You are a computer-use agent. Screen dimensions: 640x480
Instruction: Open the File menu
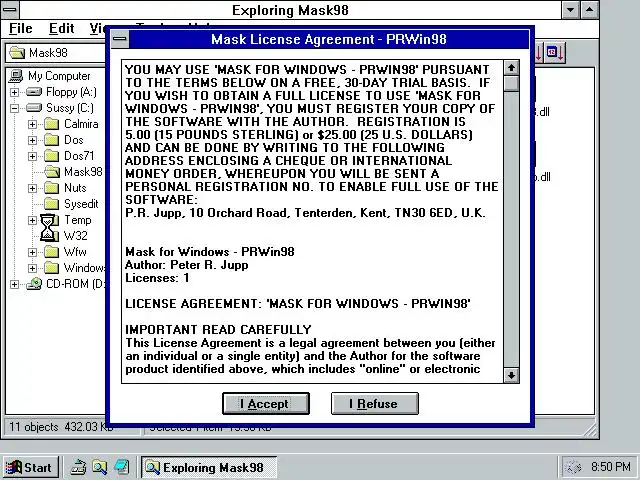20,29
